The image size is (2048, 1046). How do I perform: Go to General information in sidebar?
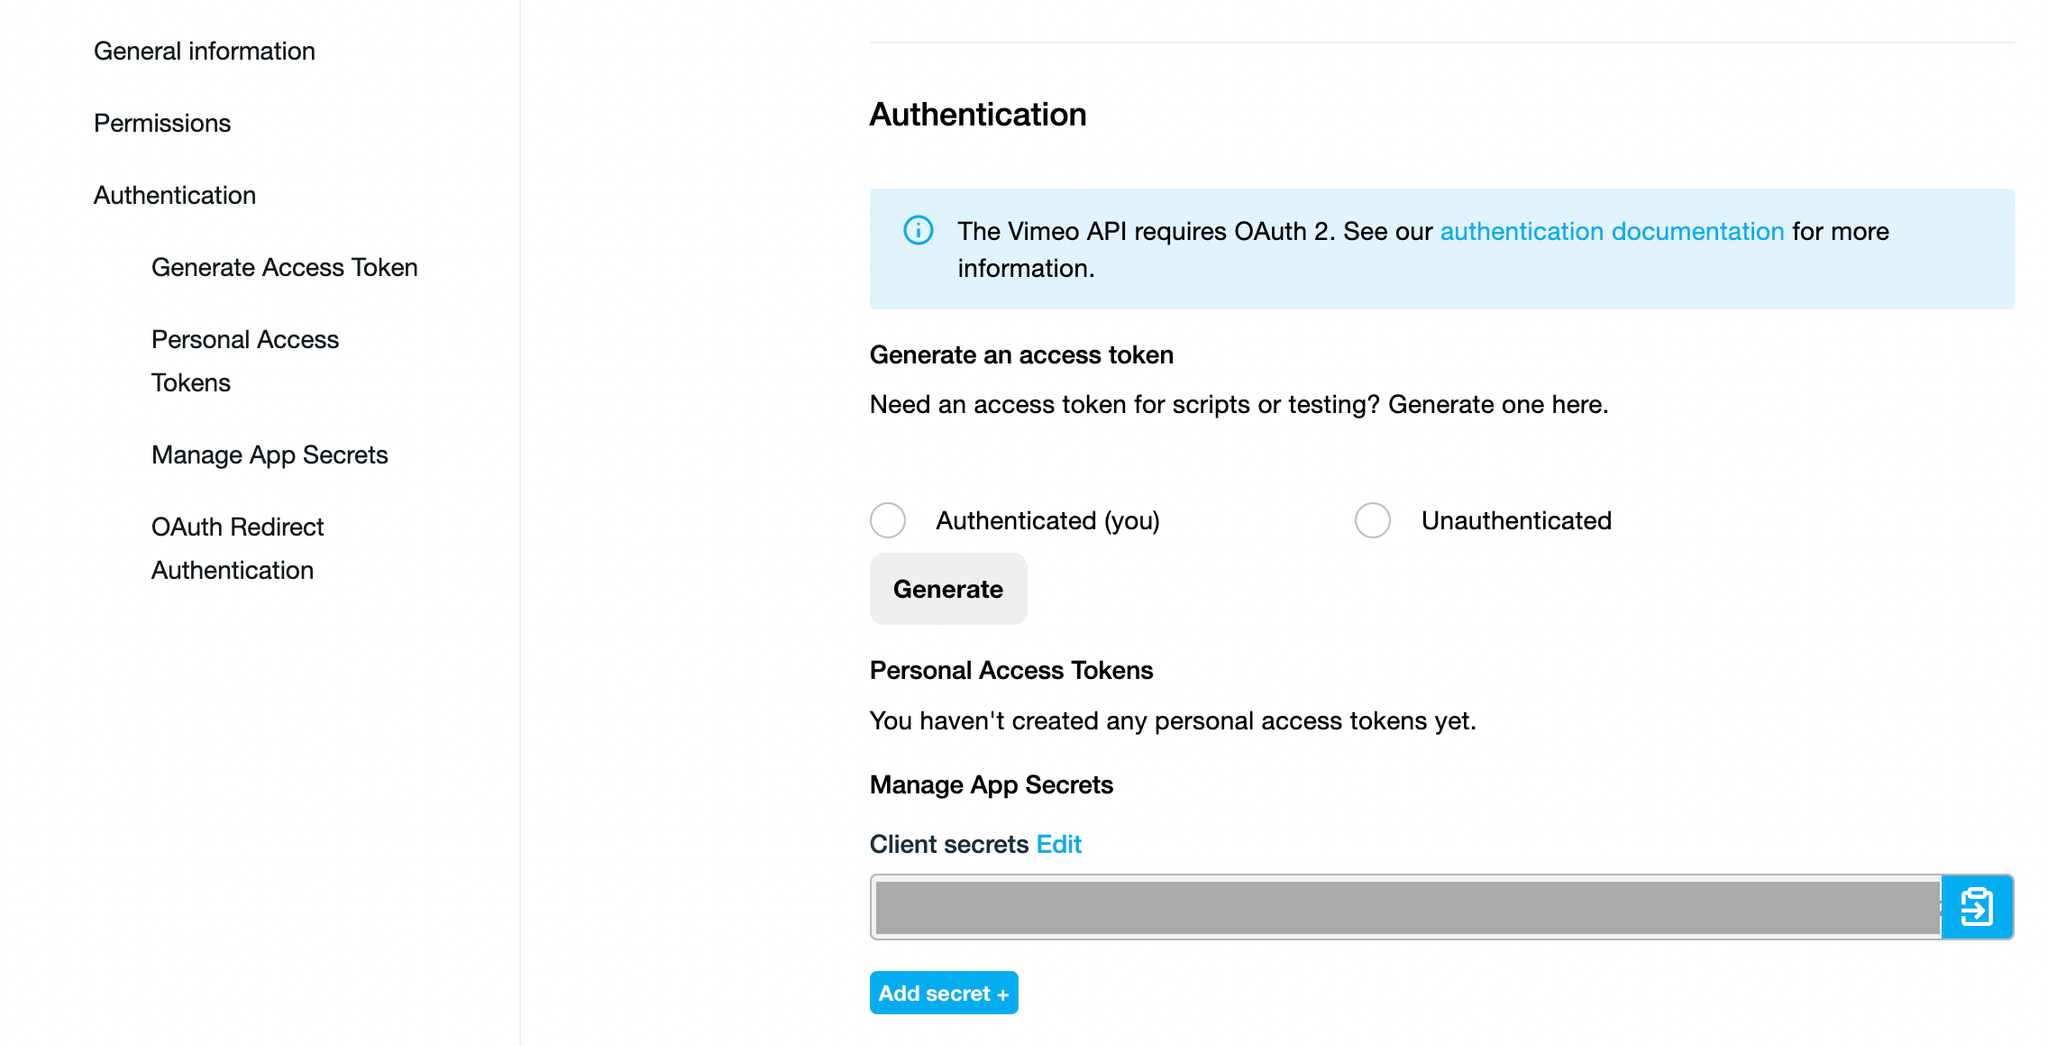tap(204, 51)
